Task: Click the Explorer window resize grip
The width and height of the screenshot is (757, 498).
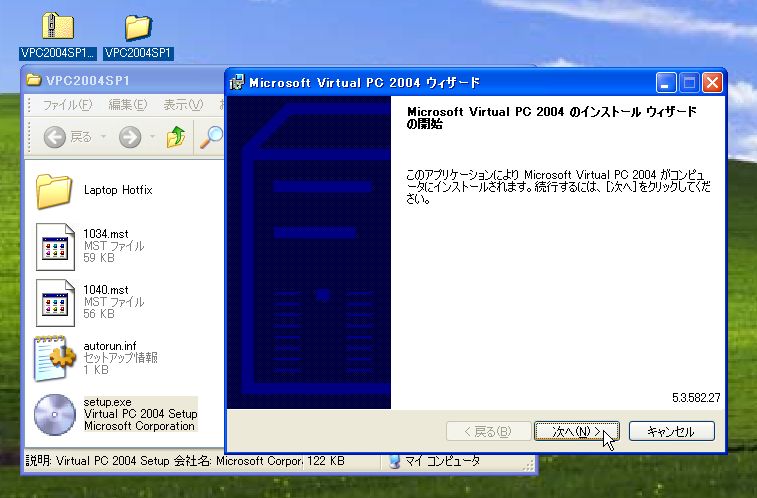Action: 529,465
